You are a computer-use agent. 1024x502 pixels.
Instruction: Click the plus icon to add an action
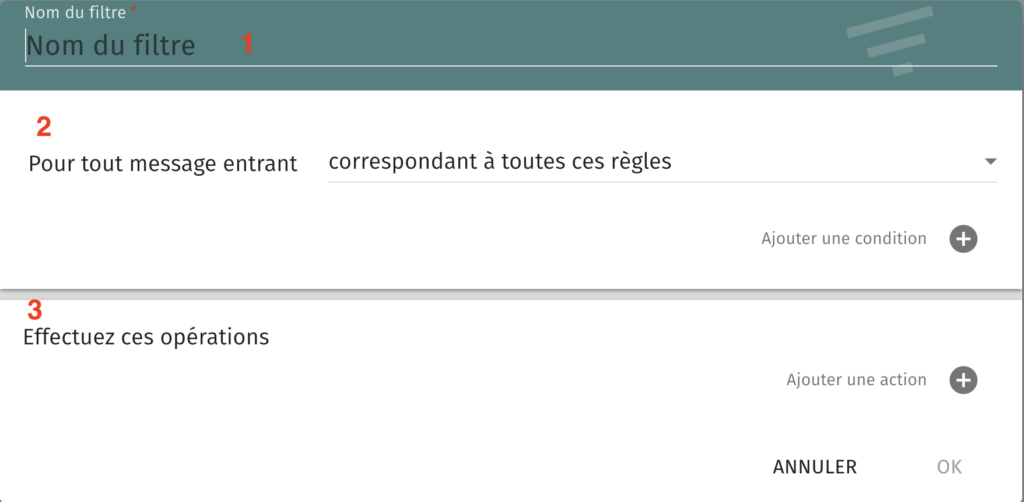click(963, 380)
